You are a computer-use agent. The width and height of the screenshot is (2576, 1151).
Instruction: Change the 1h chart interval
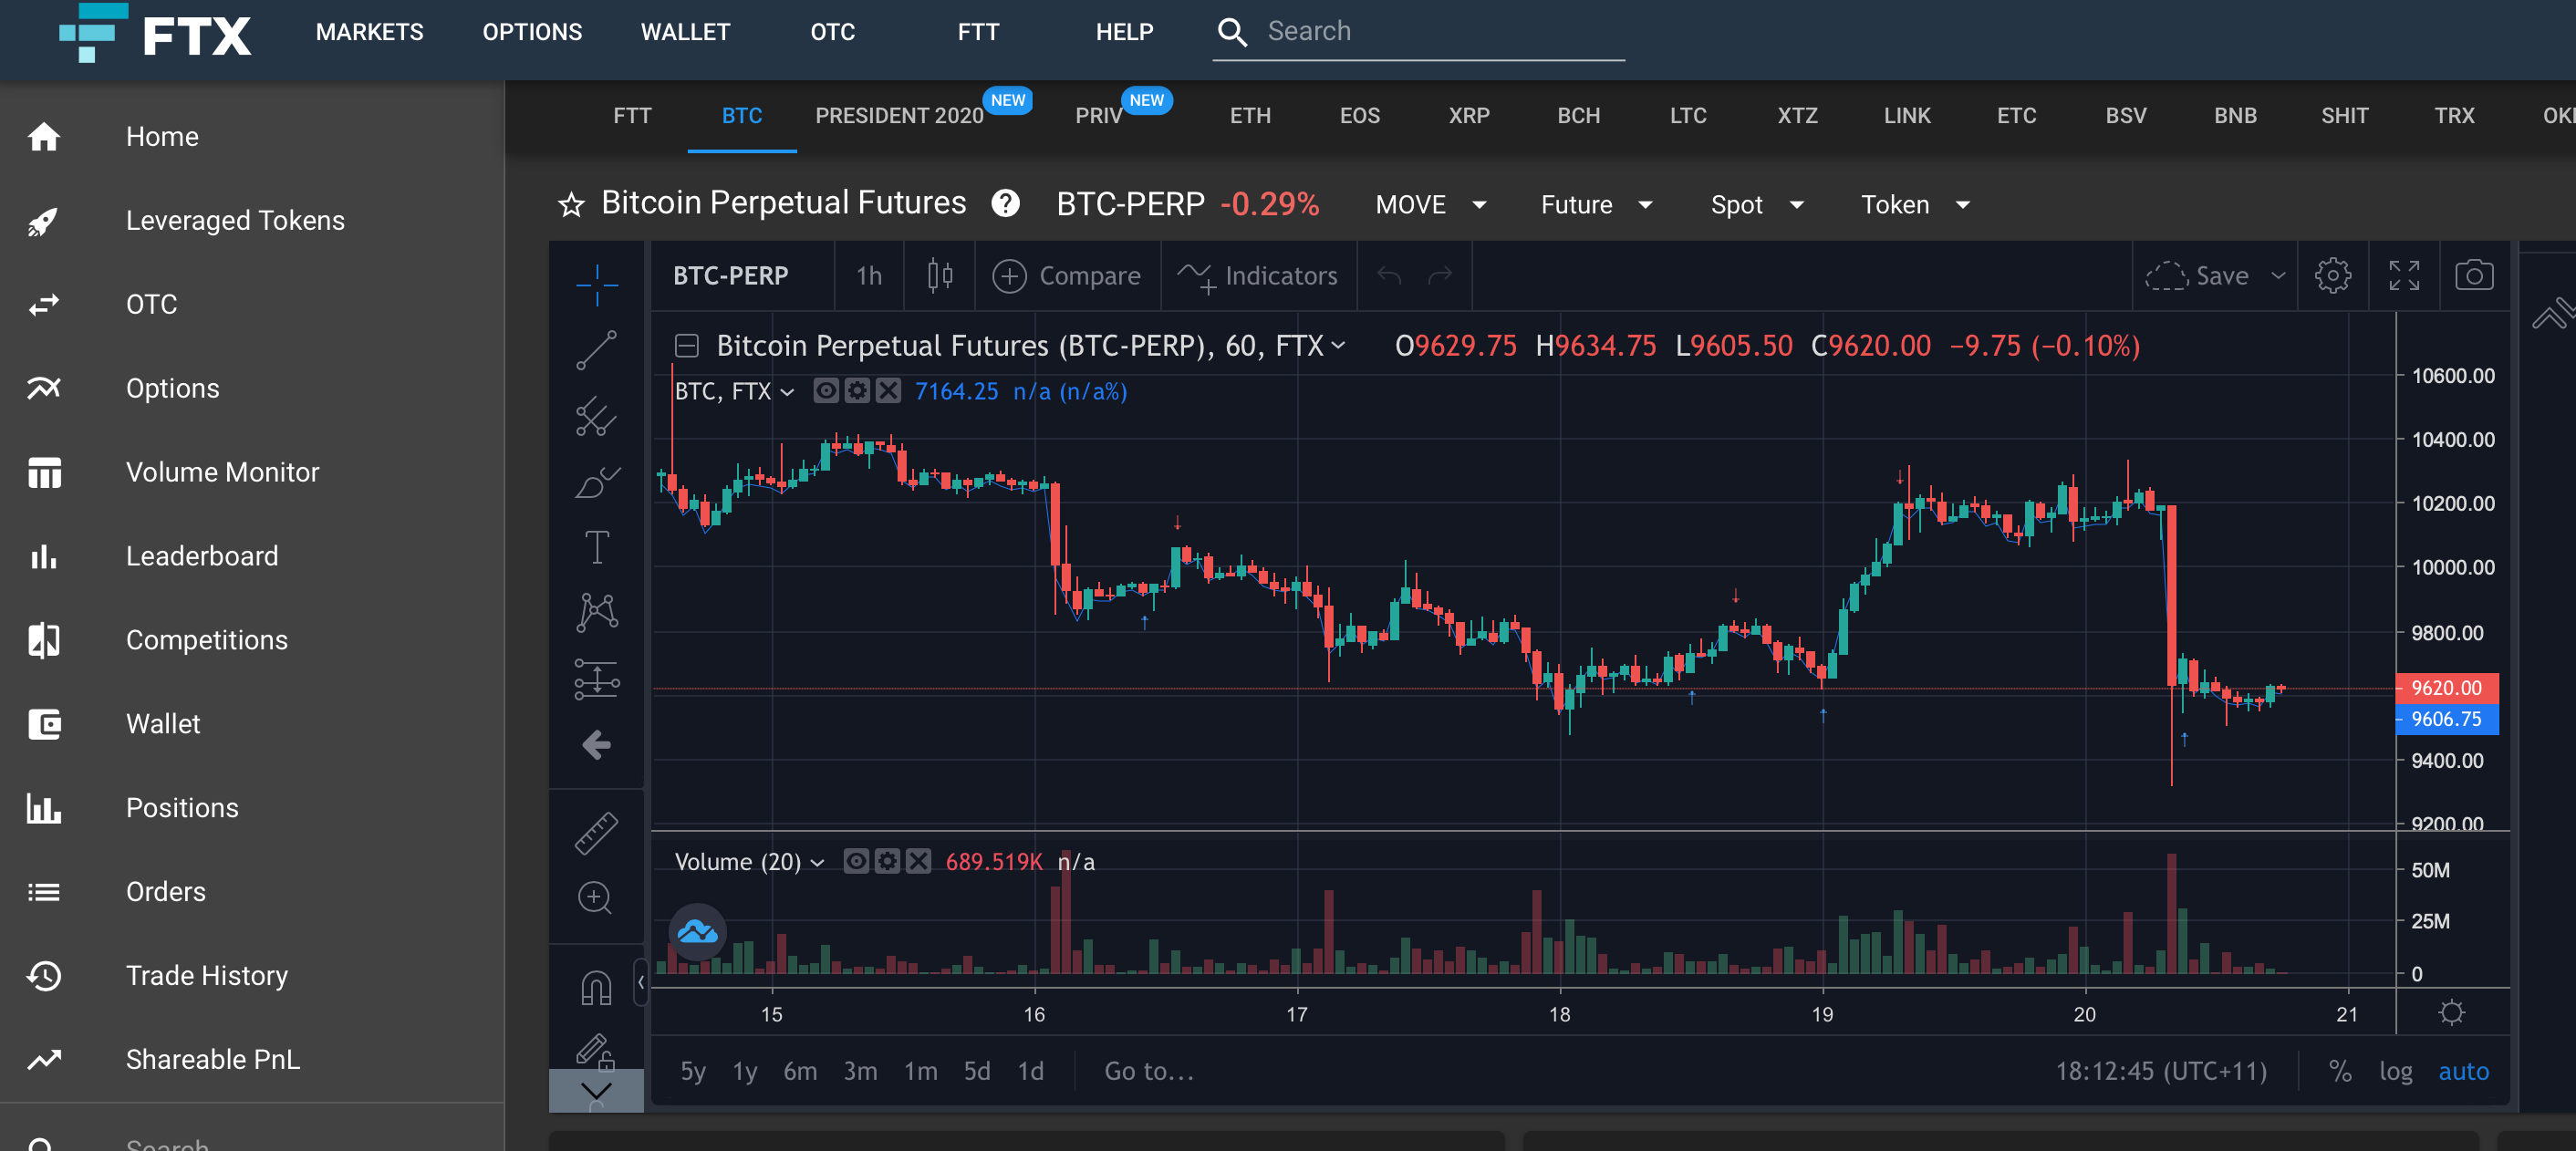(869, 276)
